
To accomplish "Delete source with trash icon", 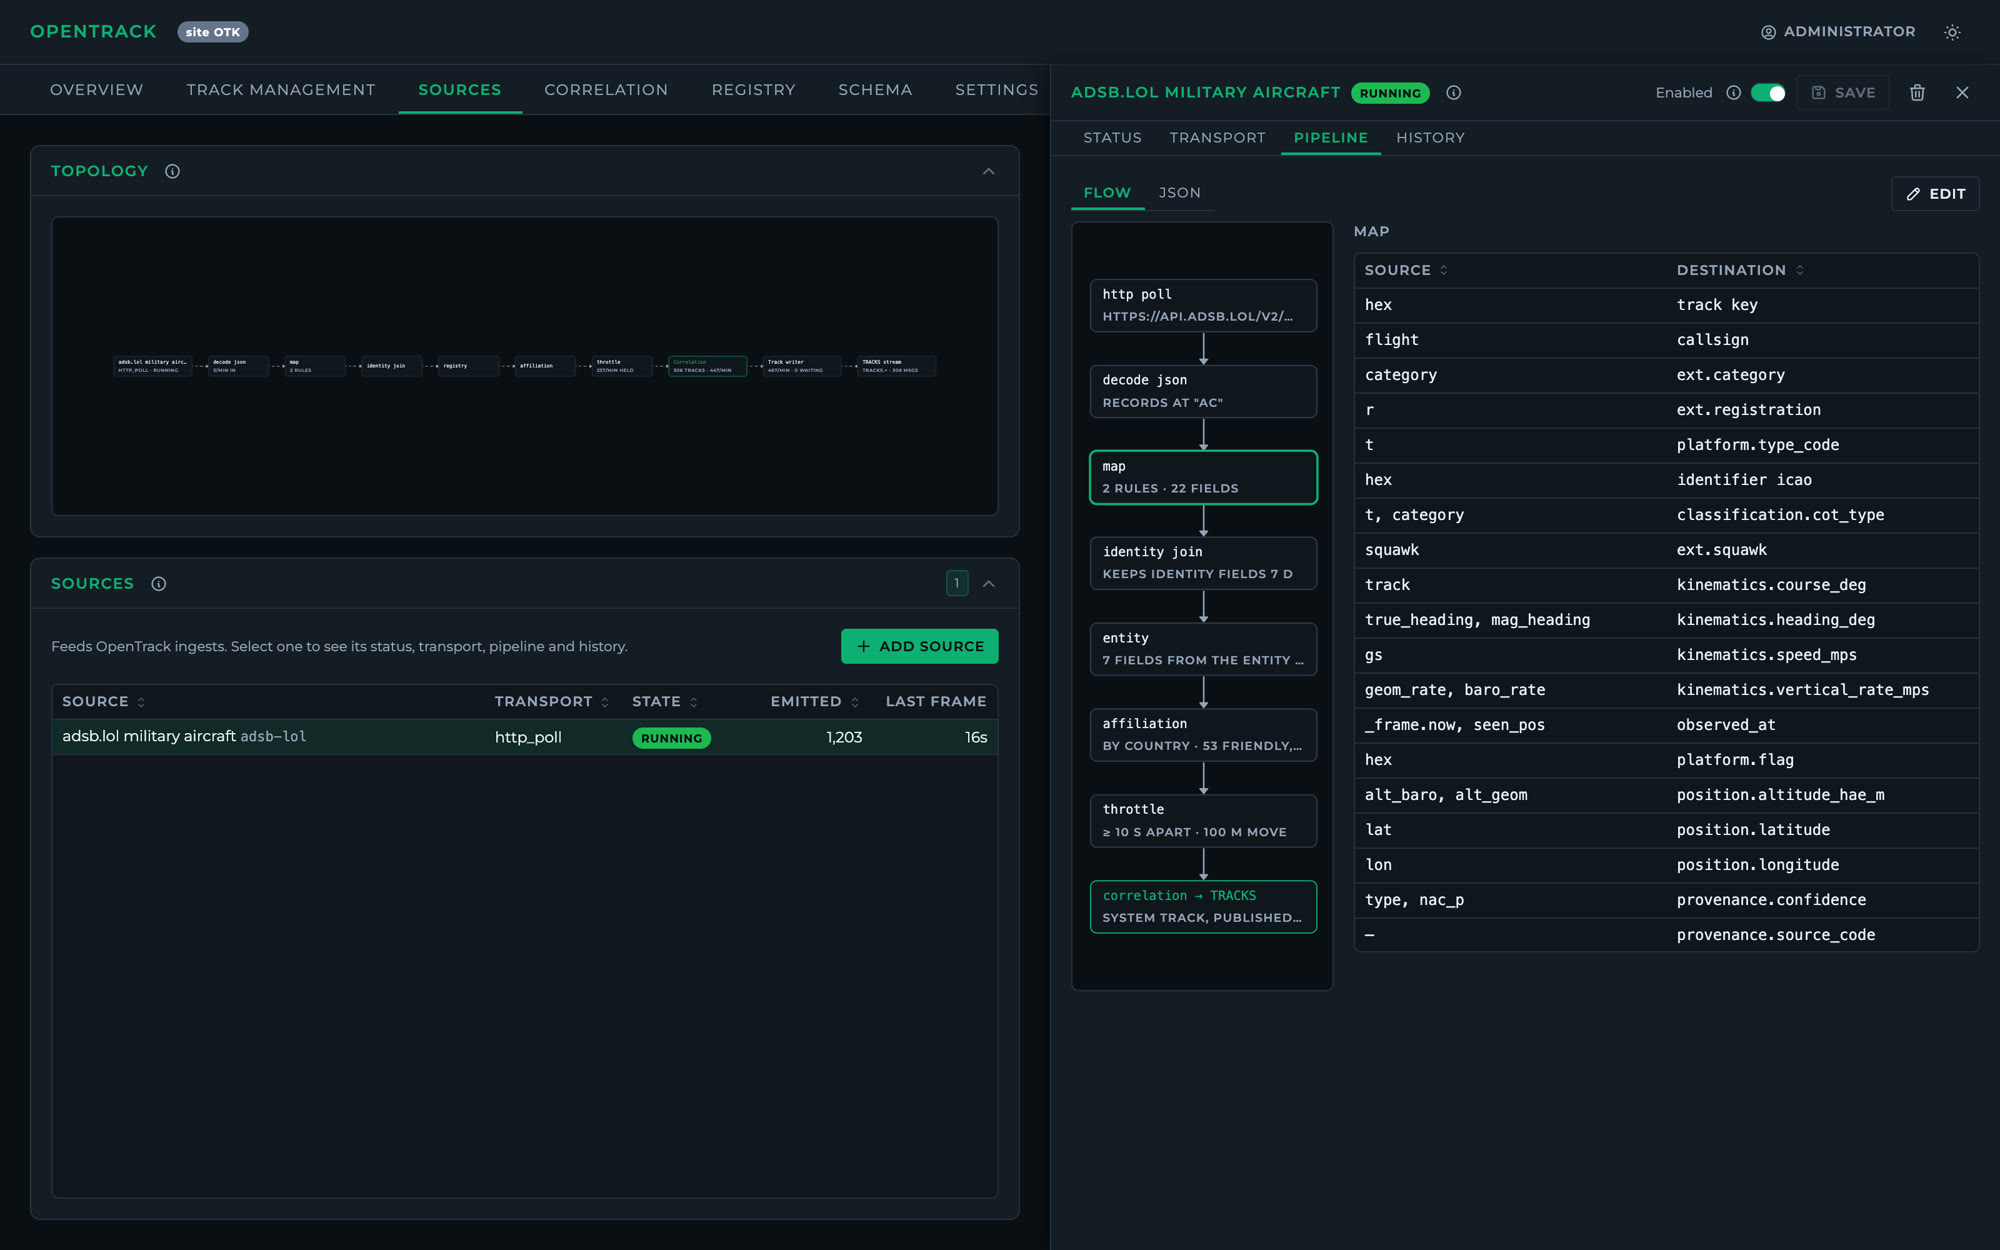I will 1917,93.
